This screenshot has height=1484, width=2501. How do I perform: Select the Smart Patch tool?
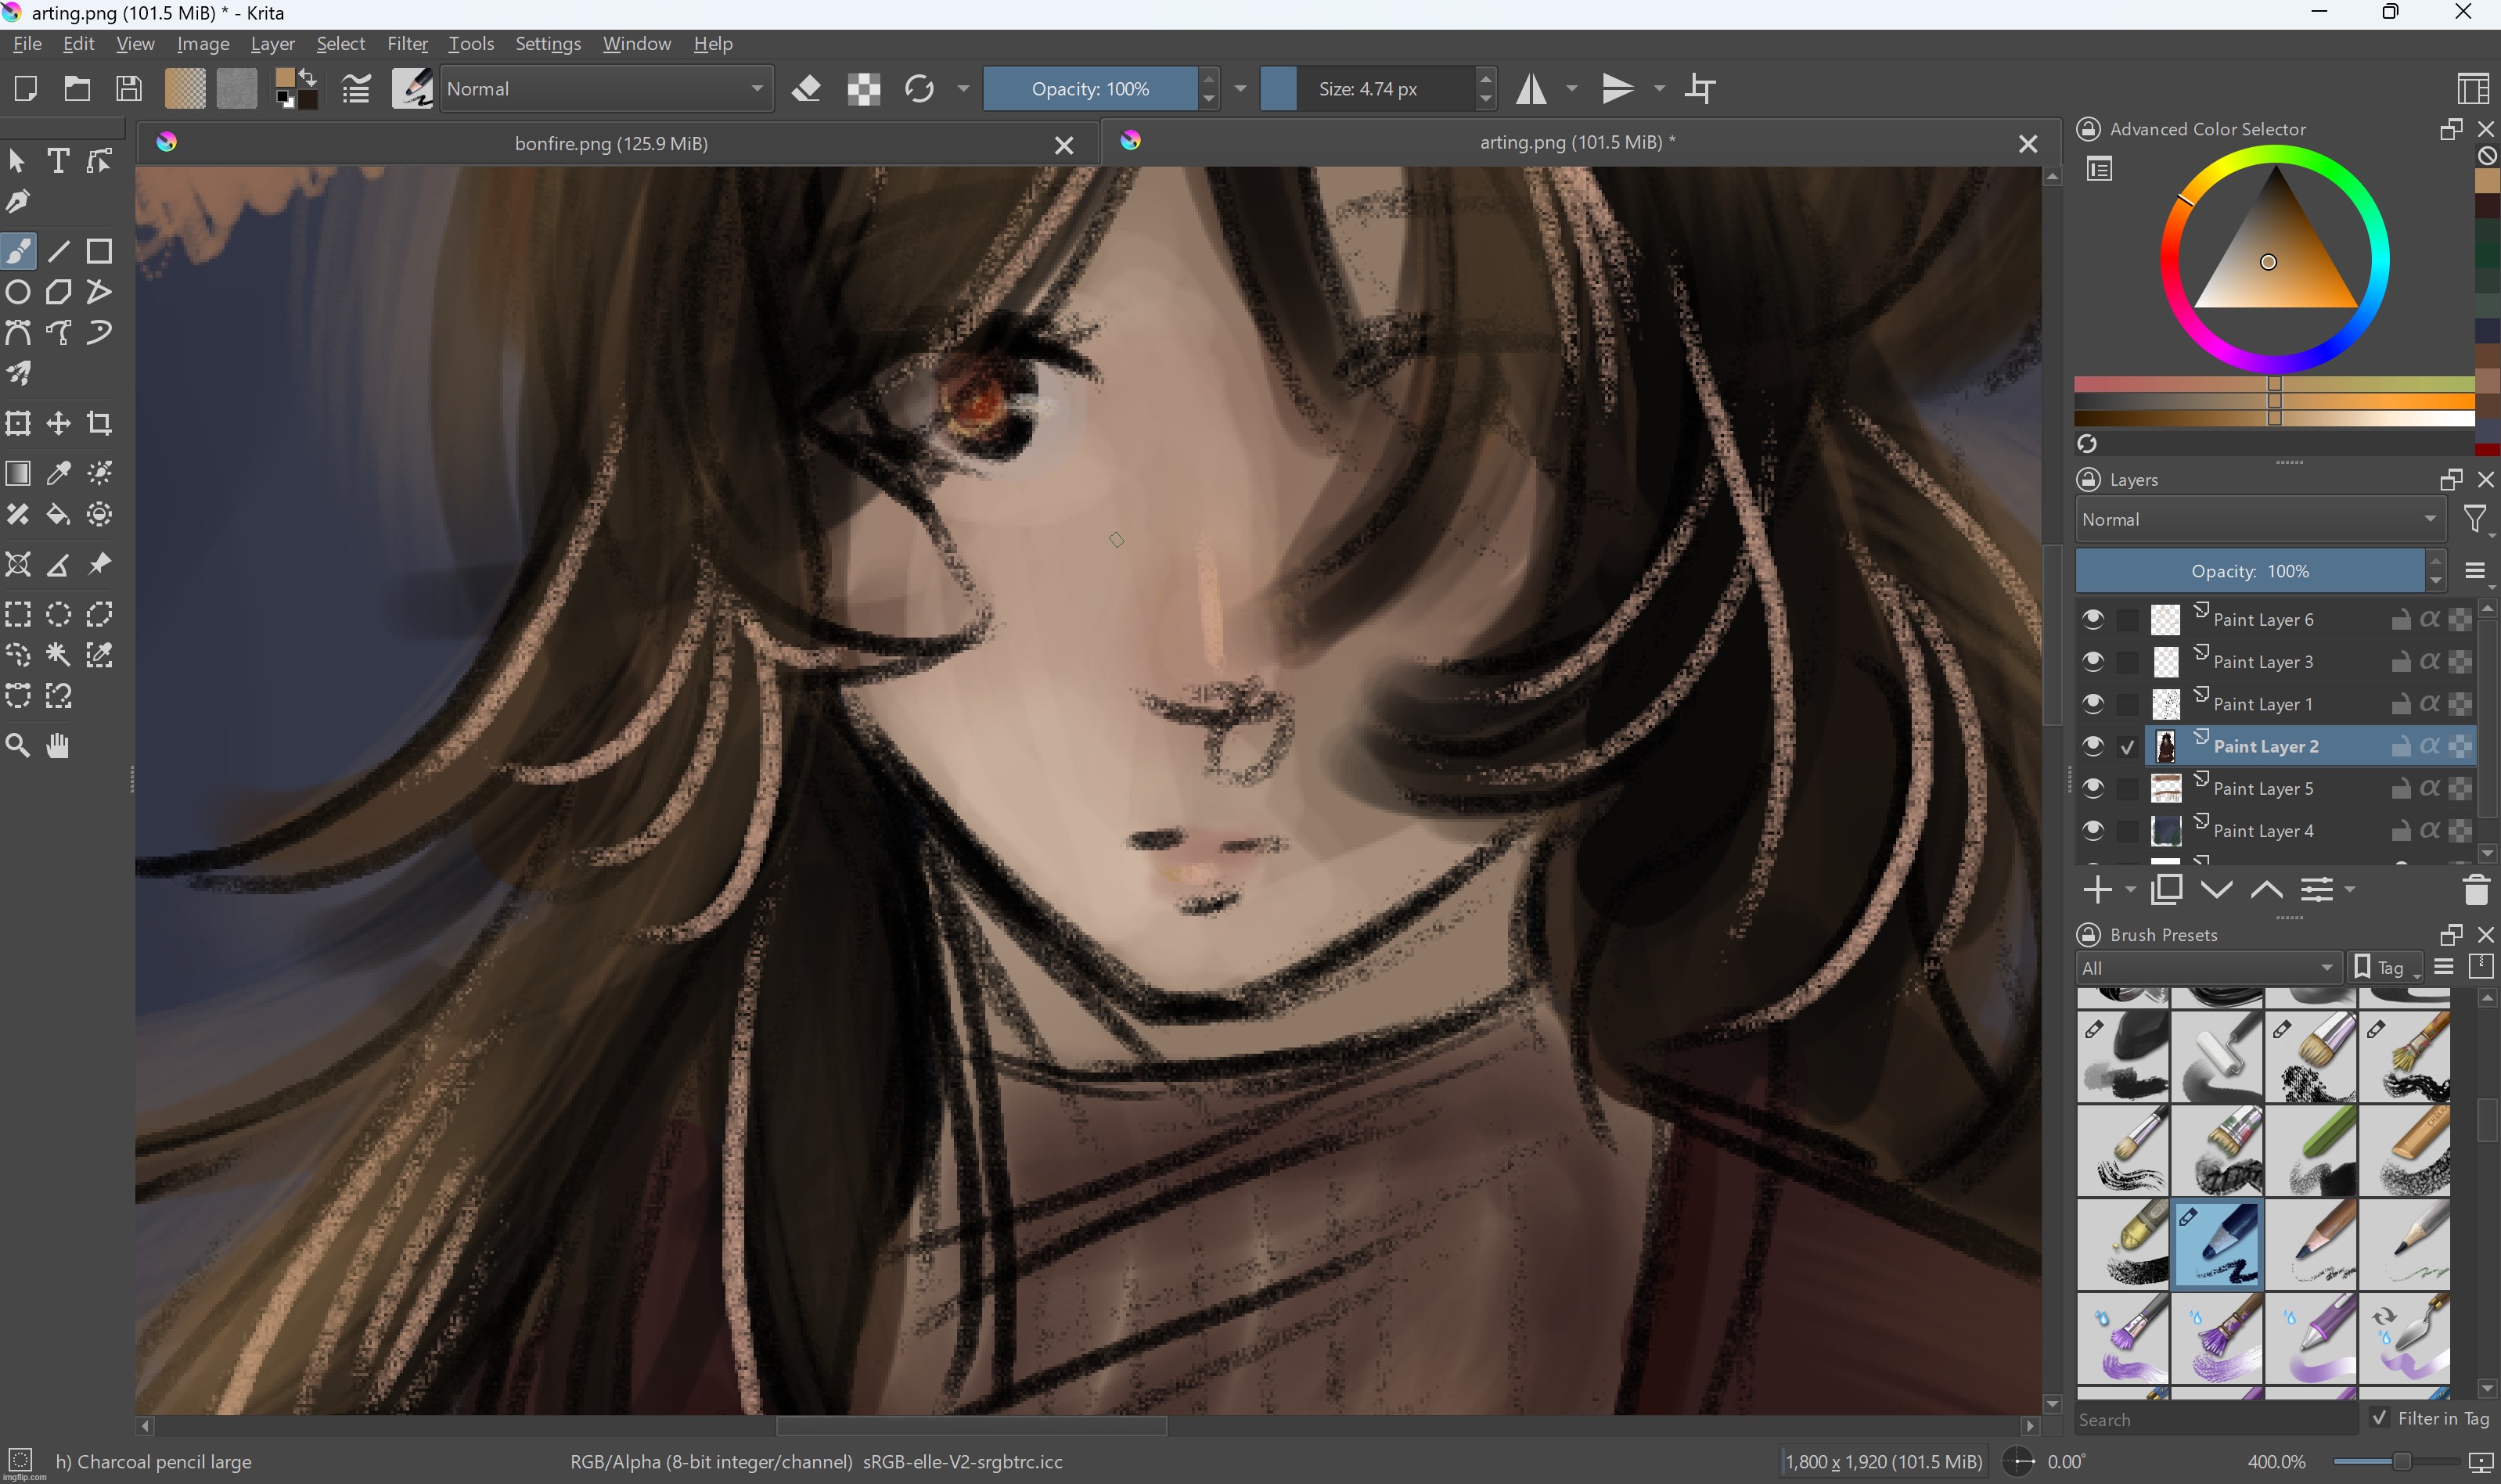click(x=18, y=514)
